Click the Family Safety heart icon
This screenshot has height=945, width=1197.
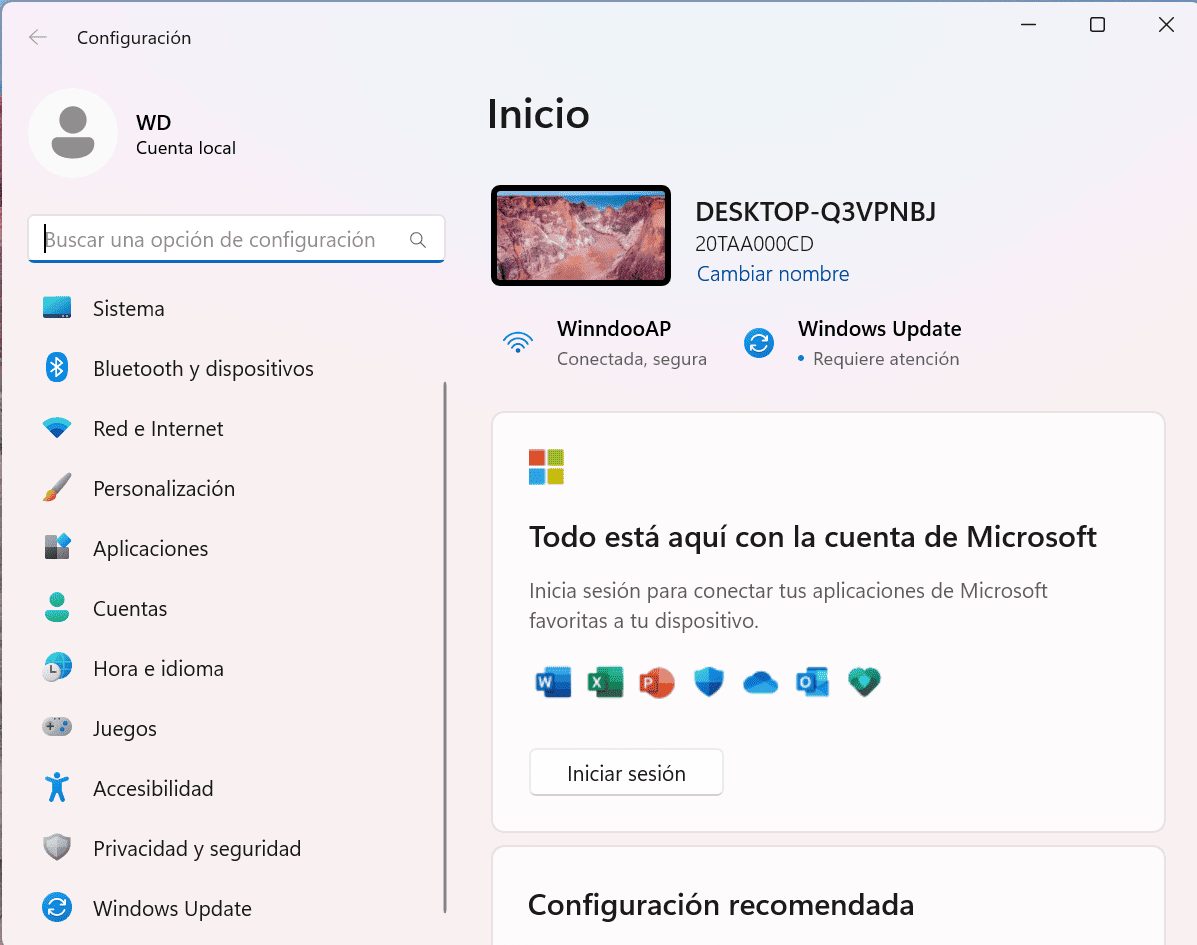pyautogui.click(x=864, y=682)
